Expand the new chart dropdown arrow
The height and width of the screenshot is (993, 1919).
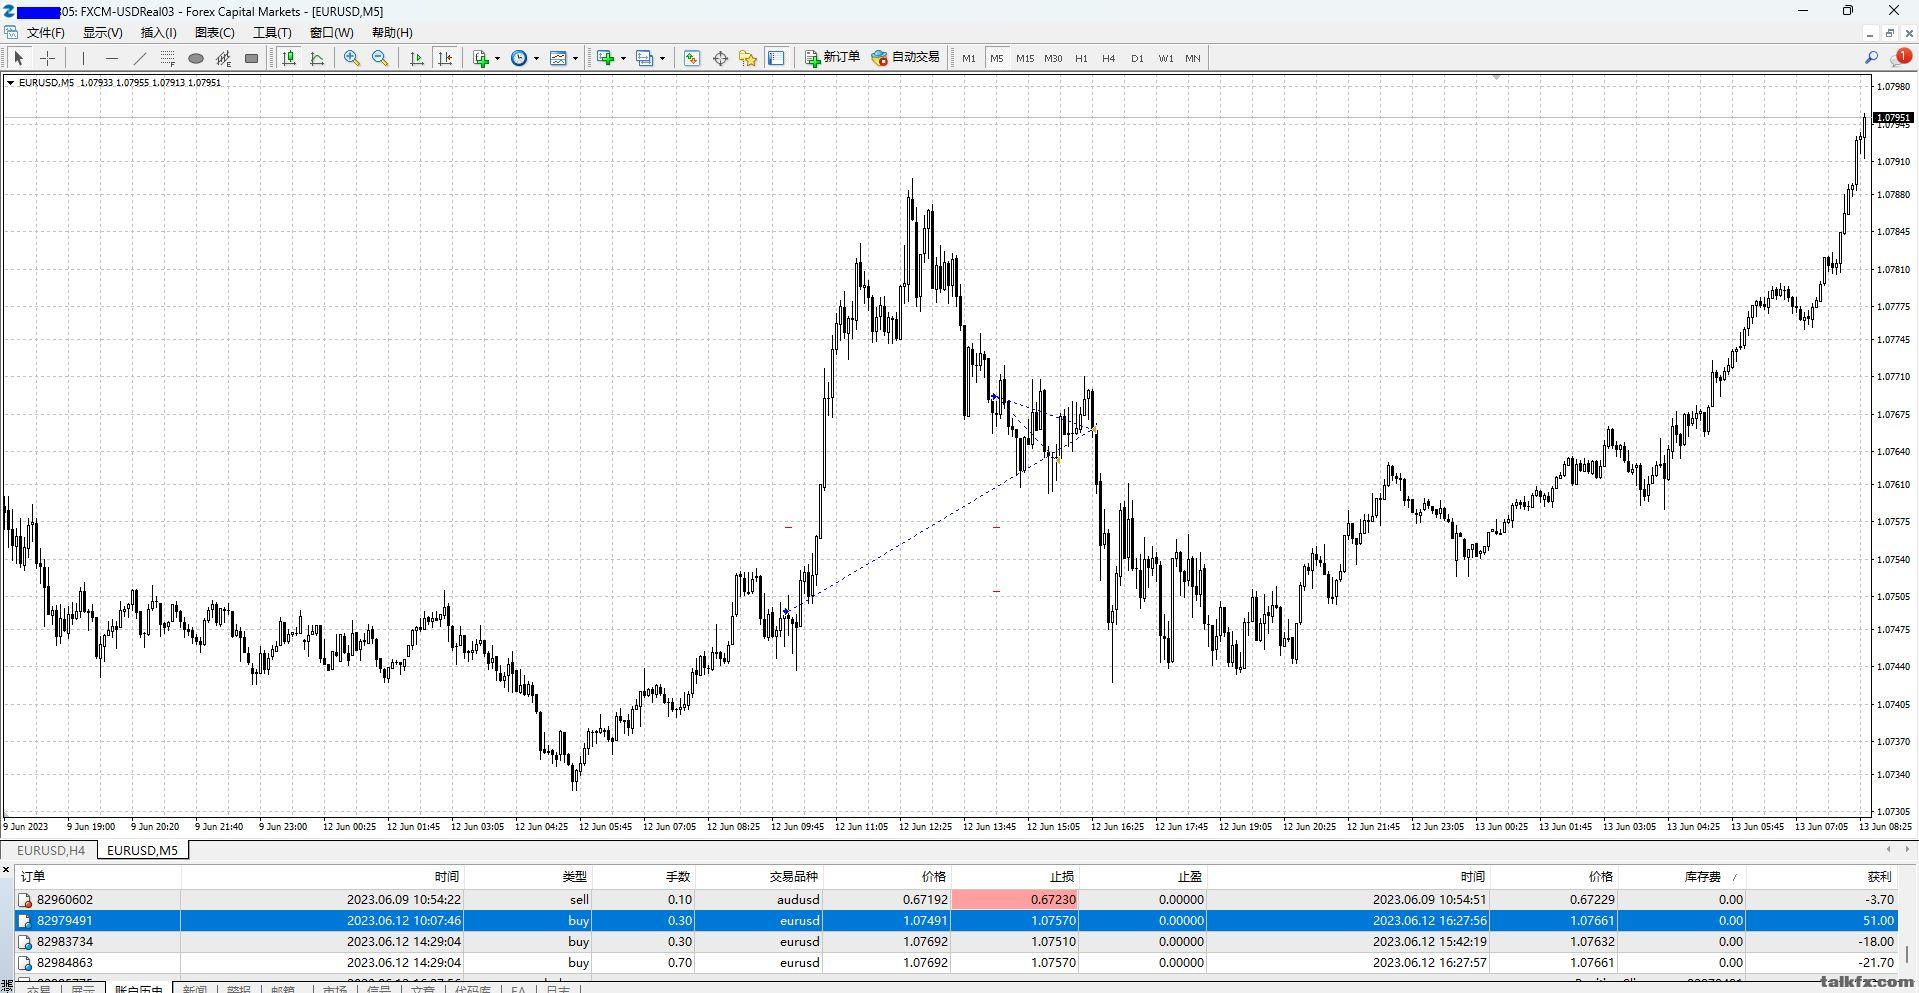click(623, 58)
